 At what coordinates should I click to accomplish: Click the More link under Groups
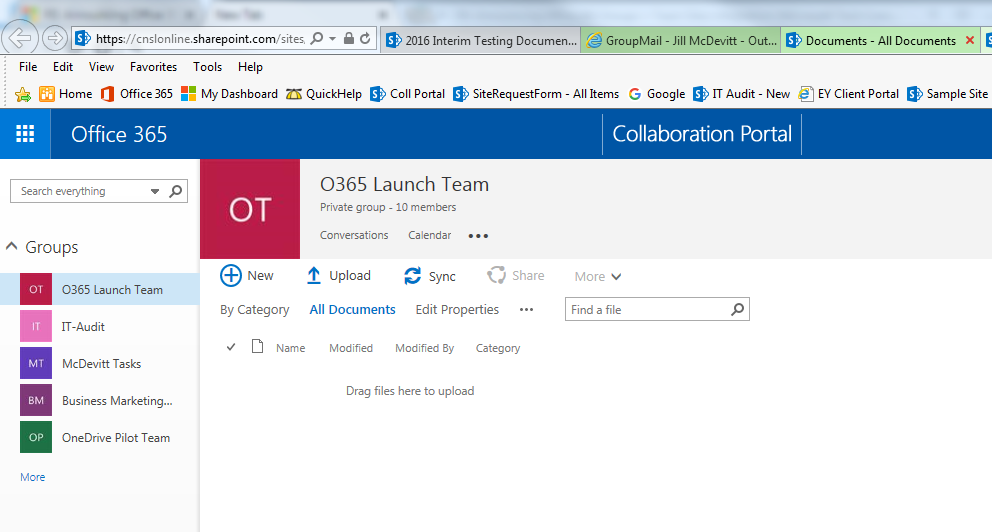32,477
